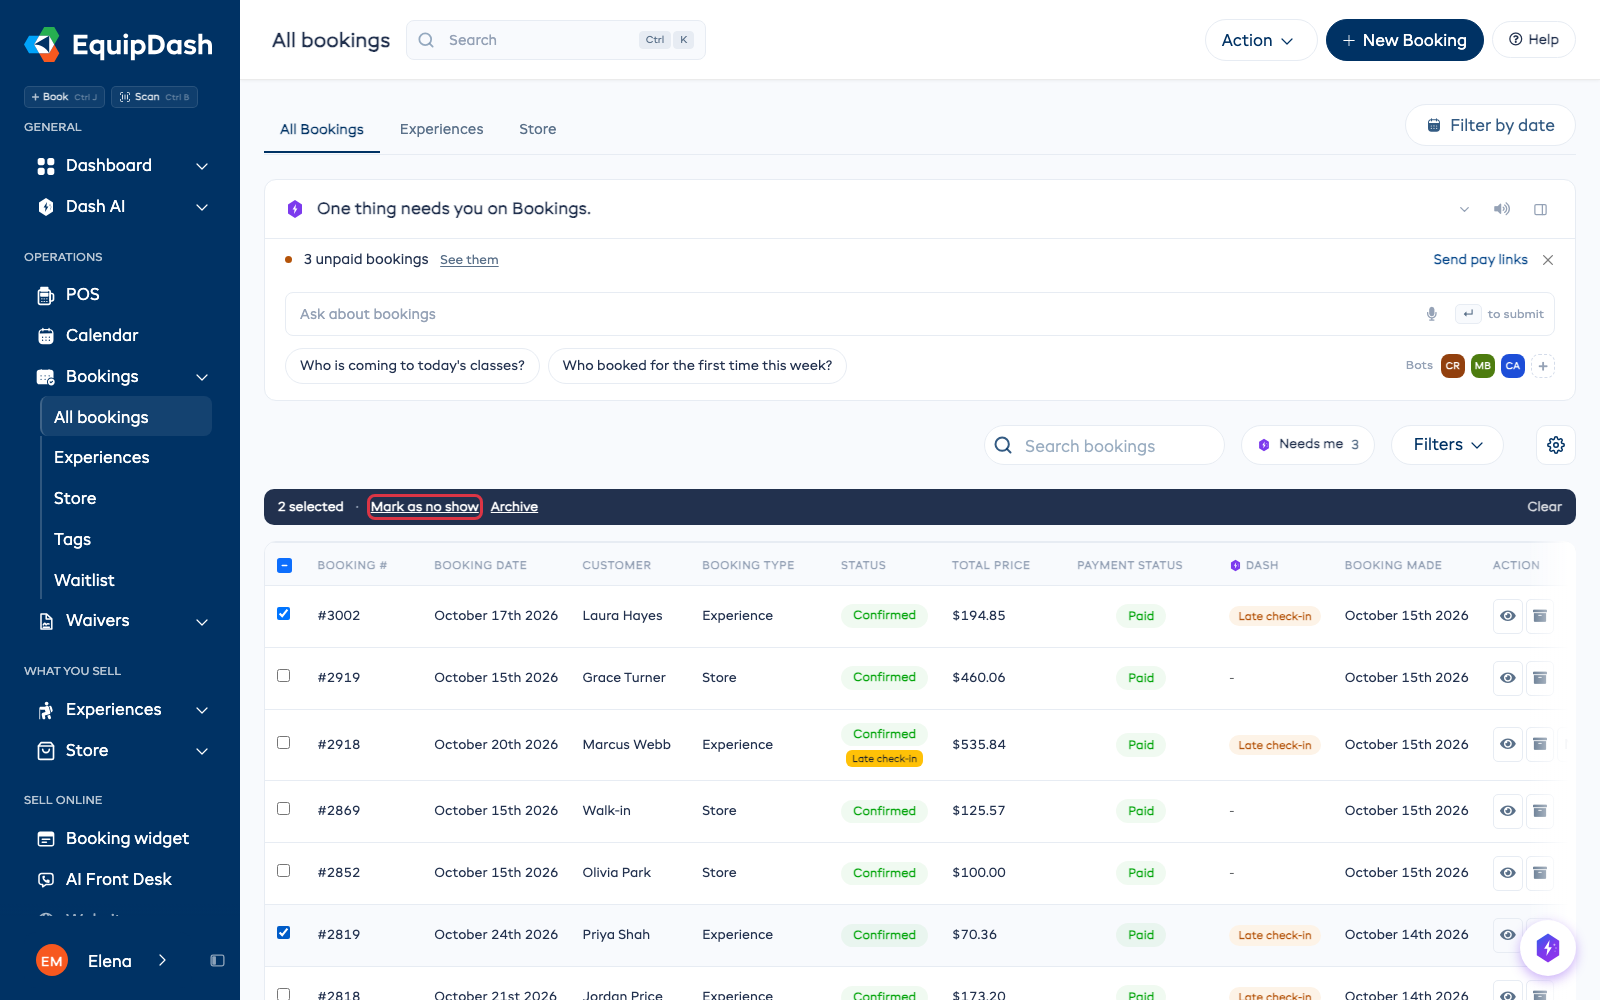Open the Action dropdown
1600x1000 pixels.
coord(1260,40)
